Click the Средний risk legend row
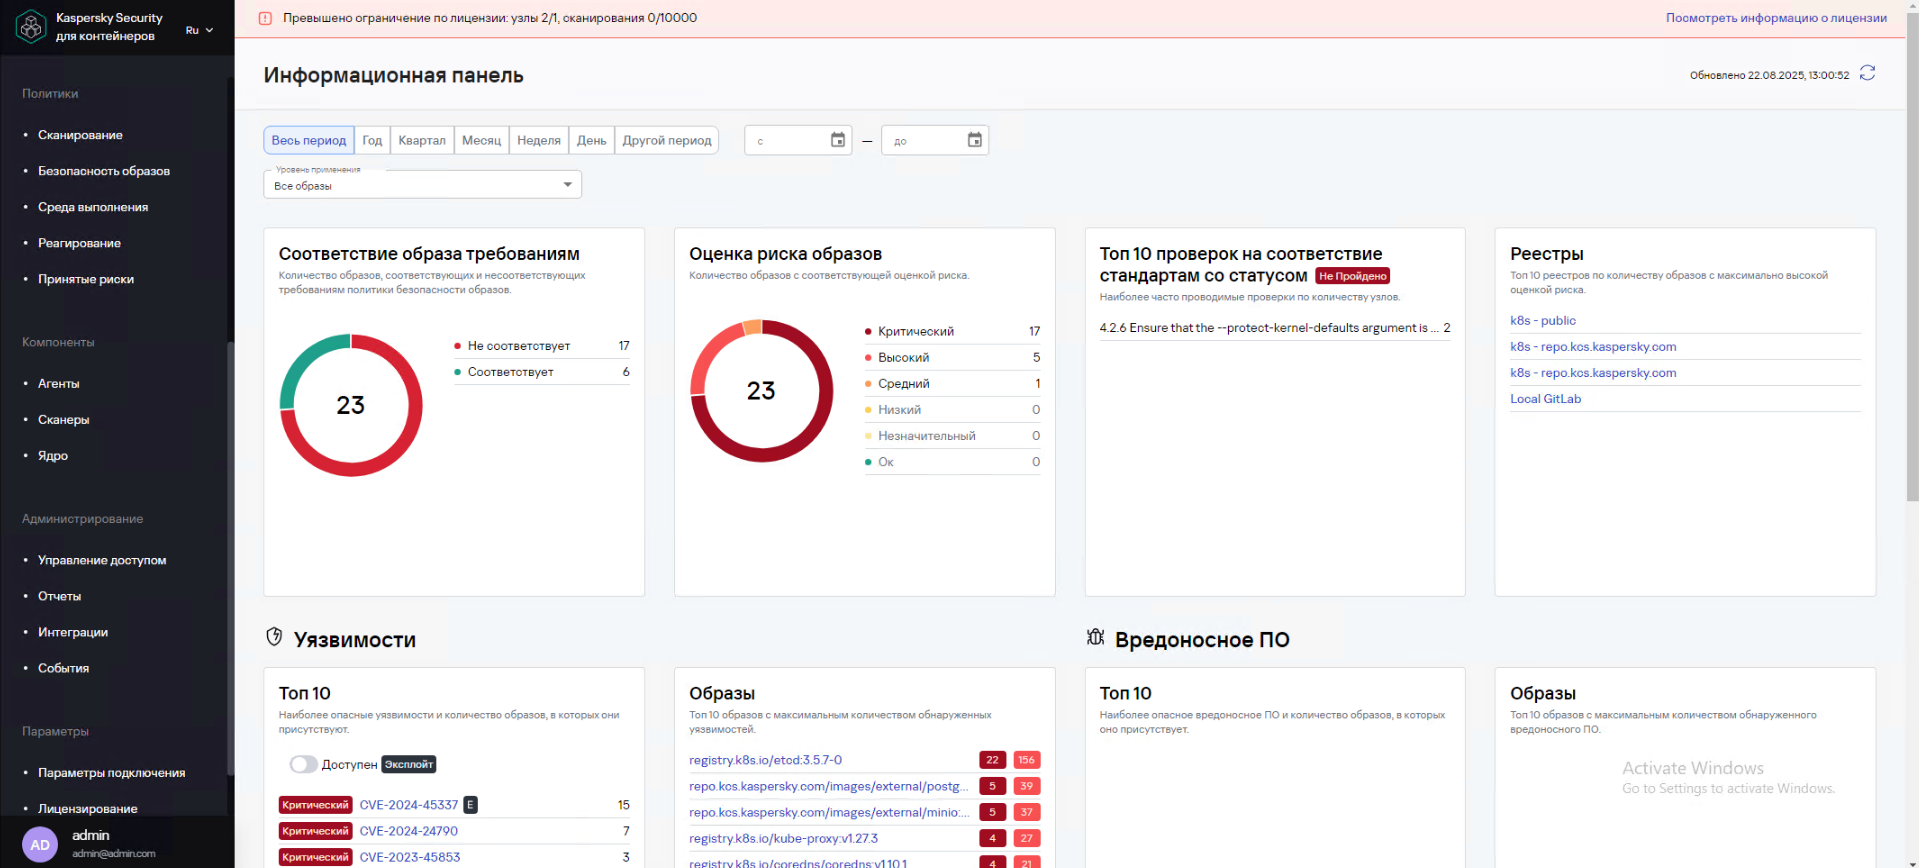The image size is (1919, 868). coord(952,383)
